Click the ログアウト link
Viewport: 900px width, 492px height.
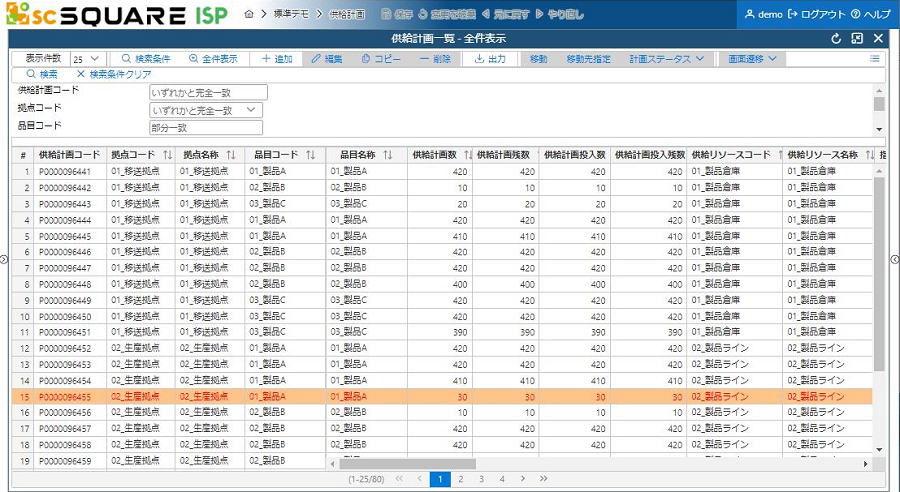click(816, 15)
